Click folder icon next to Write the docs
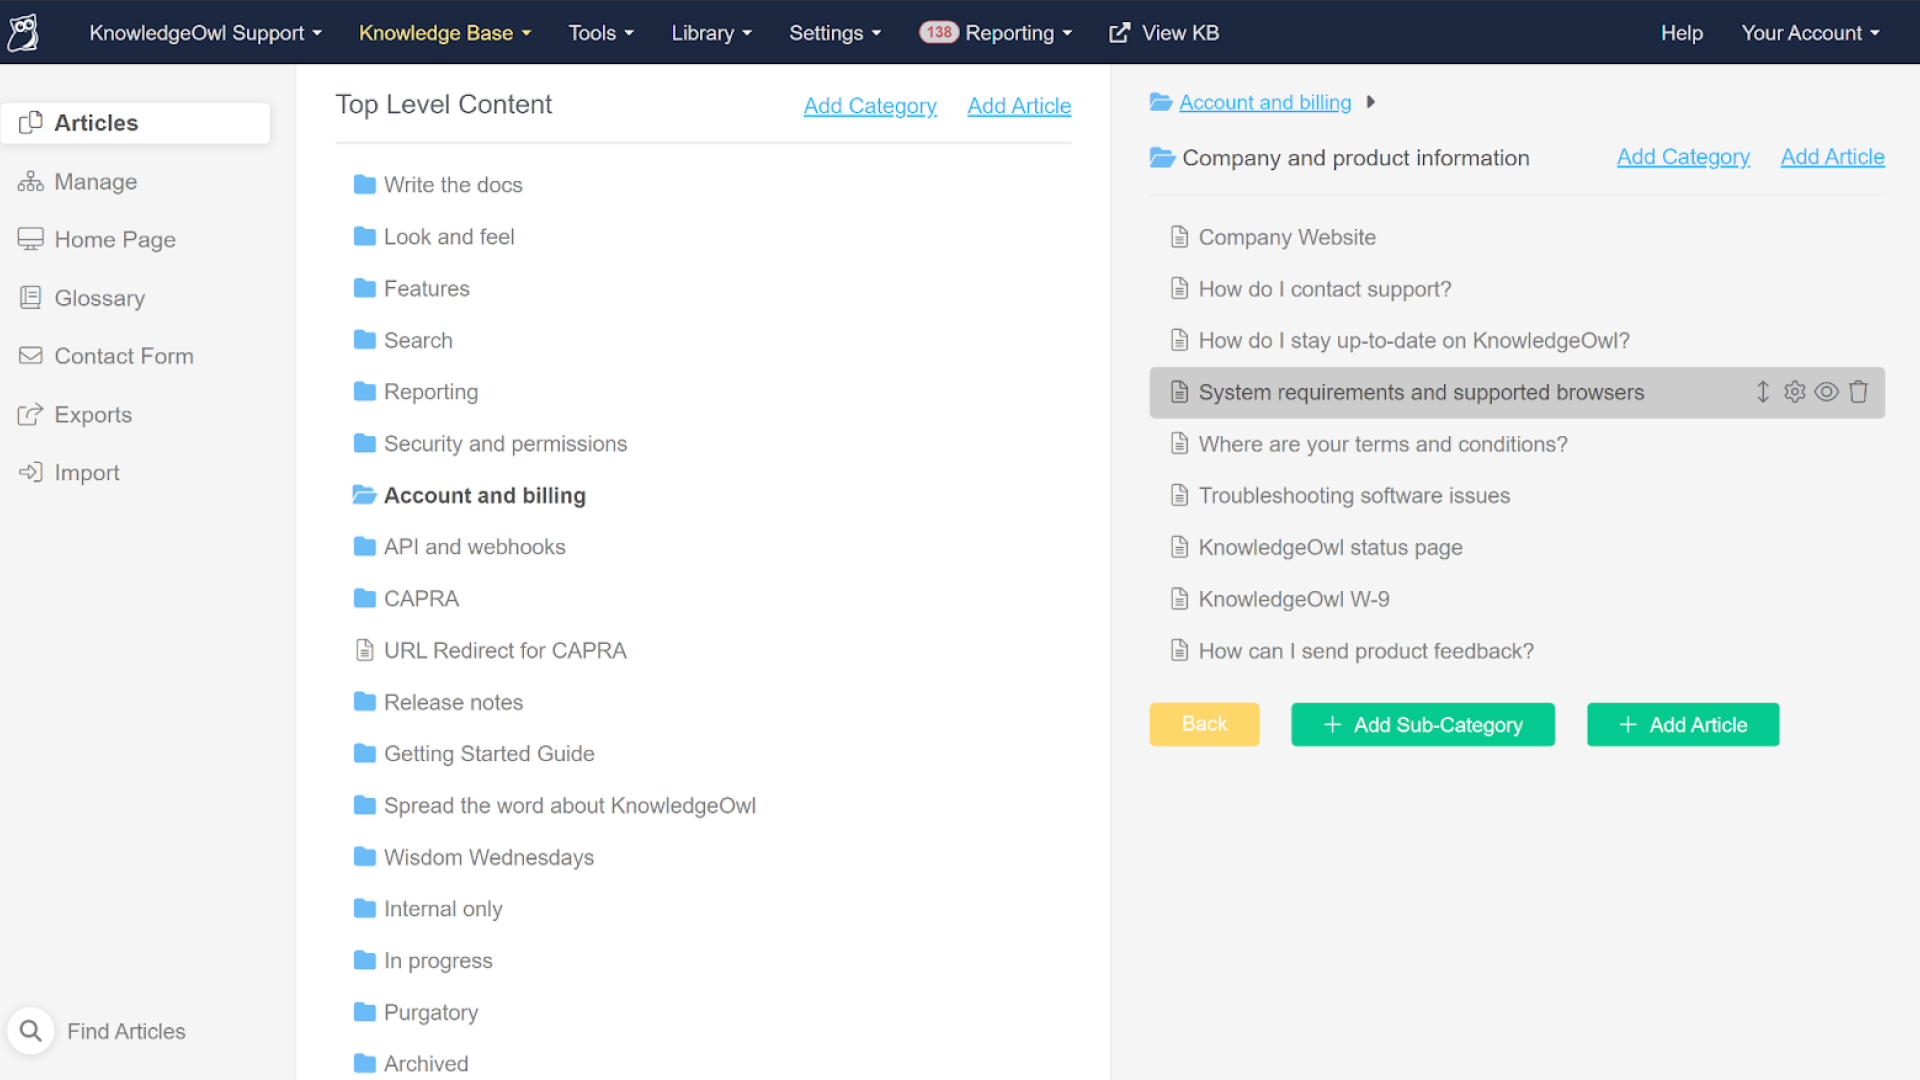This screenshot has height=1080, width=1920. click(365, 185)
